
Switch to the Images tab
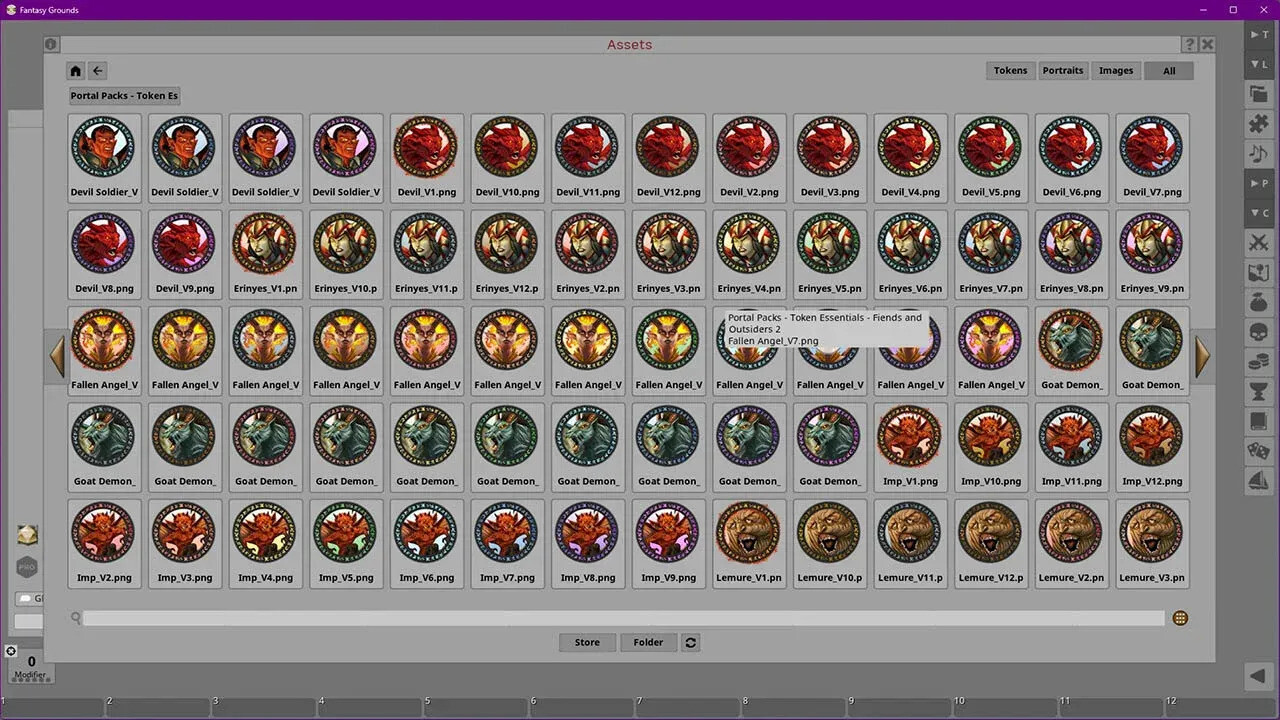point(1116,70)
